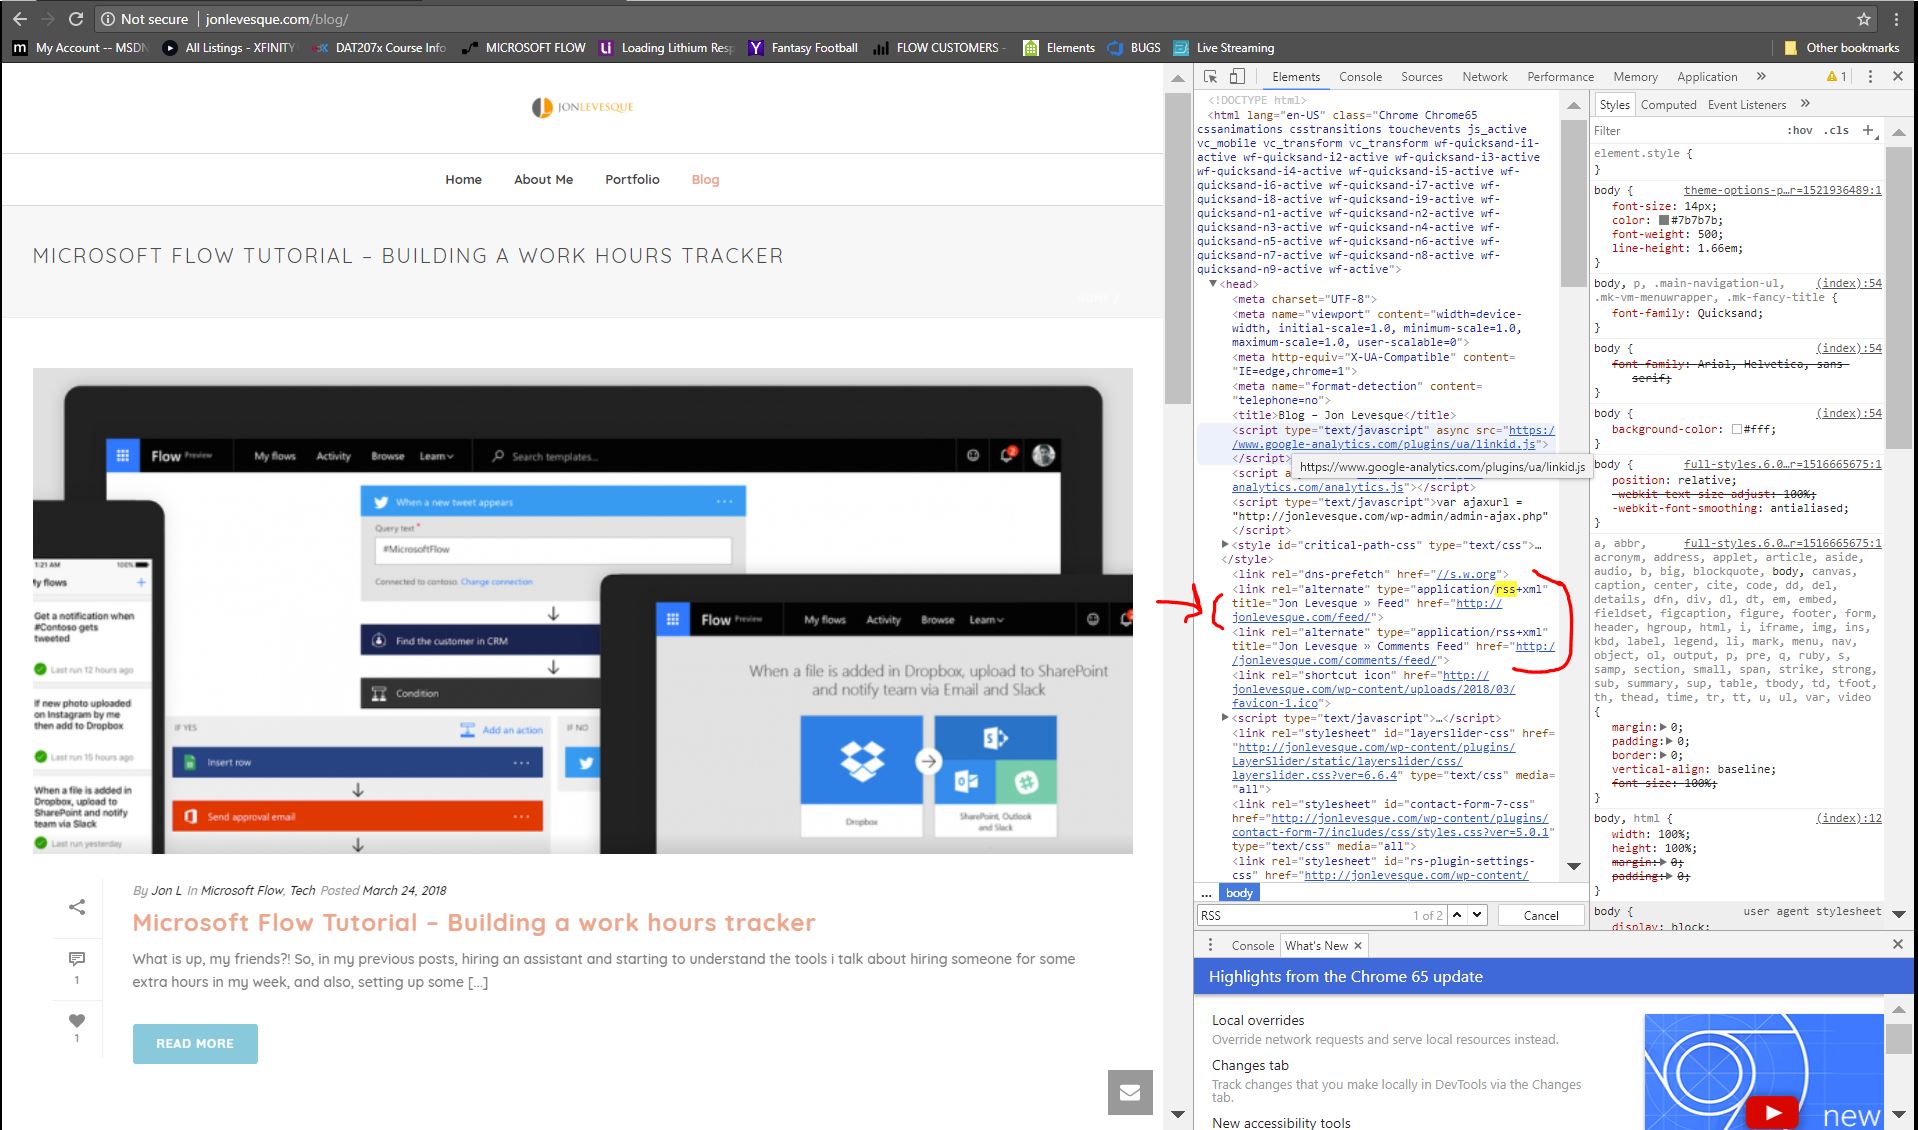Image resolution: width=1918 pixels, height=1130 pixels.
Task: Click the browser back arrow
Action: point(19,19)
